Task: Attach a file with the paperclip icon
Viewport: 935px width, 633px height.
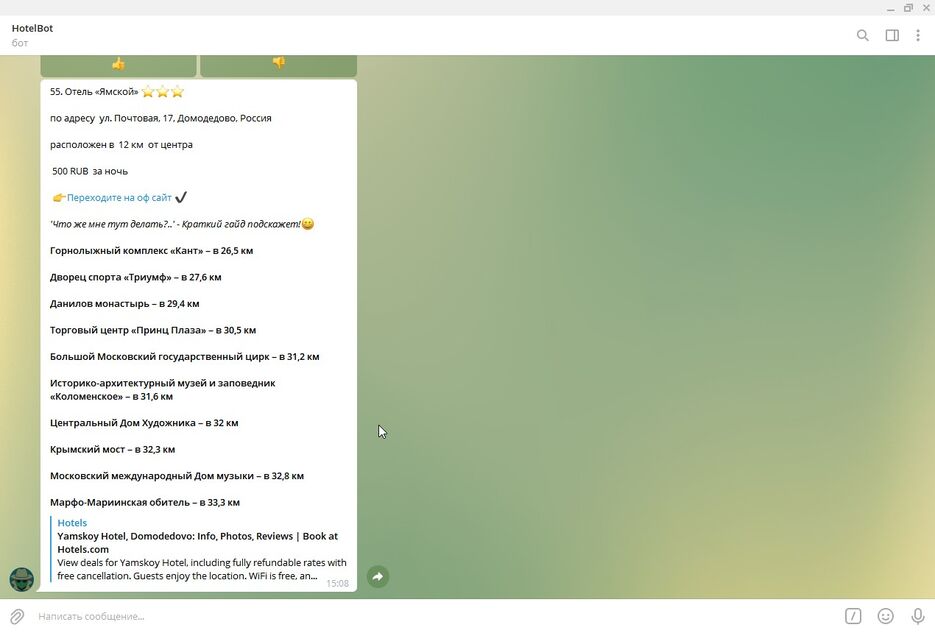Action: click(x=17, y=616)
